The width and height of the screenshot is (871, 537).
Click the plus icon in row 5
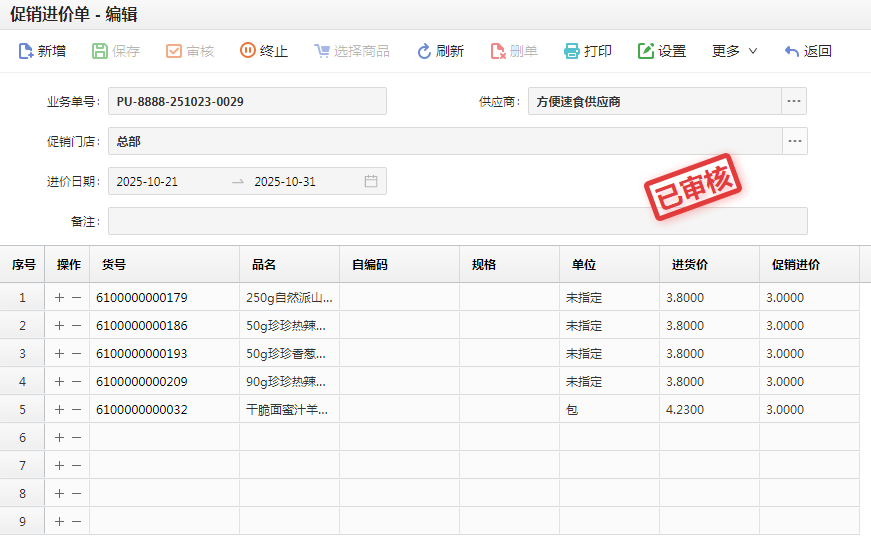pos(59,410)
